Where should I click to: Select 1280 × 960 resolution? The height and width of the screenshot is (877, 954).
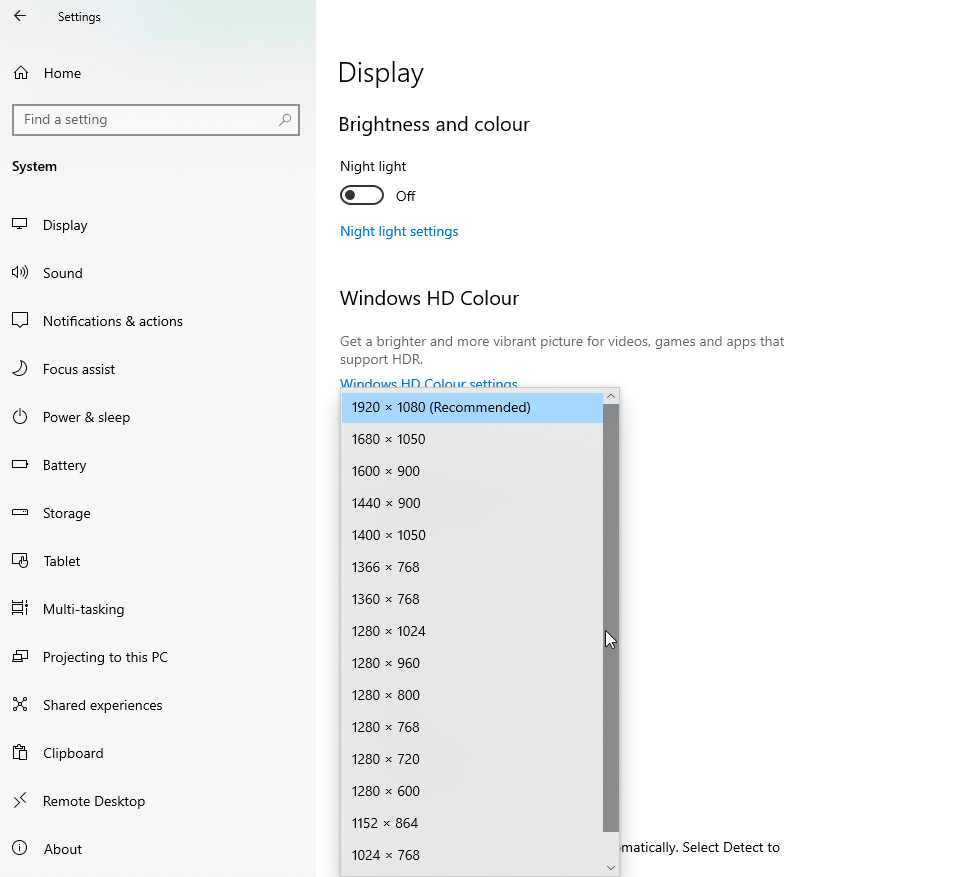(472, 663)
